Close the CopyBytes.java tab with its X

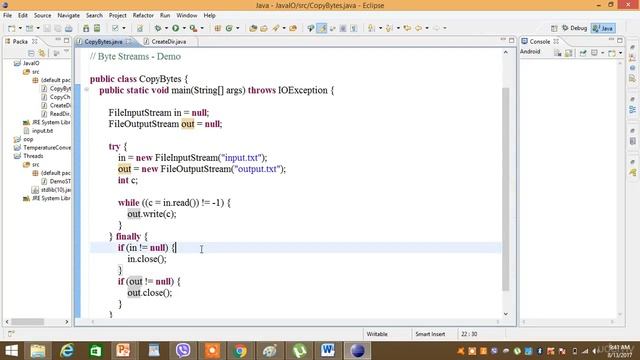(129, 42)
